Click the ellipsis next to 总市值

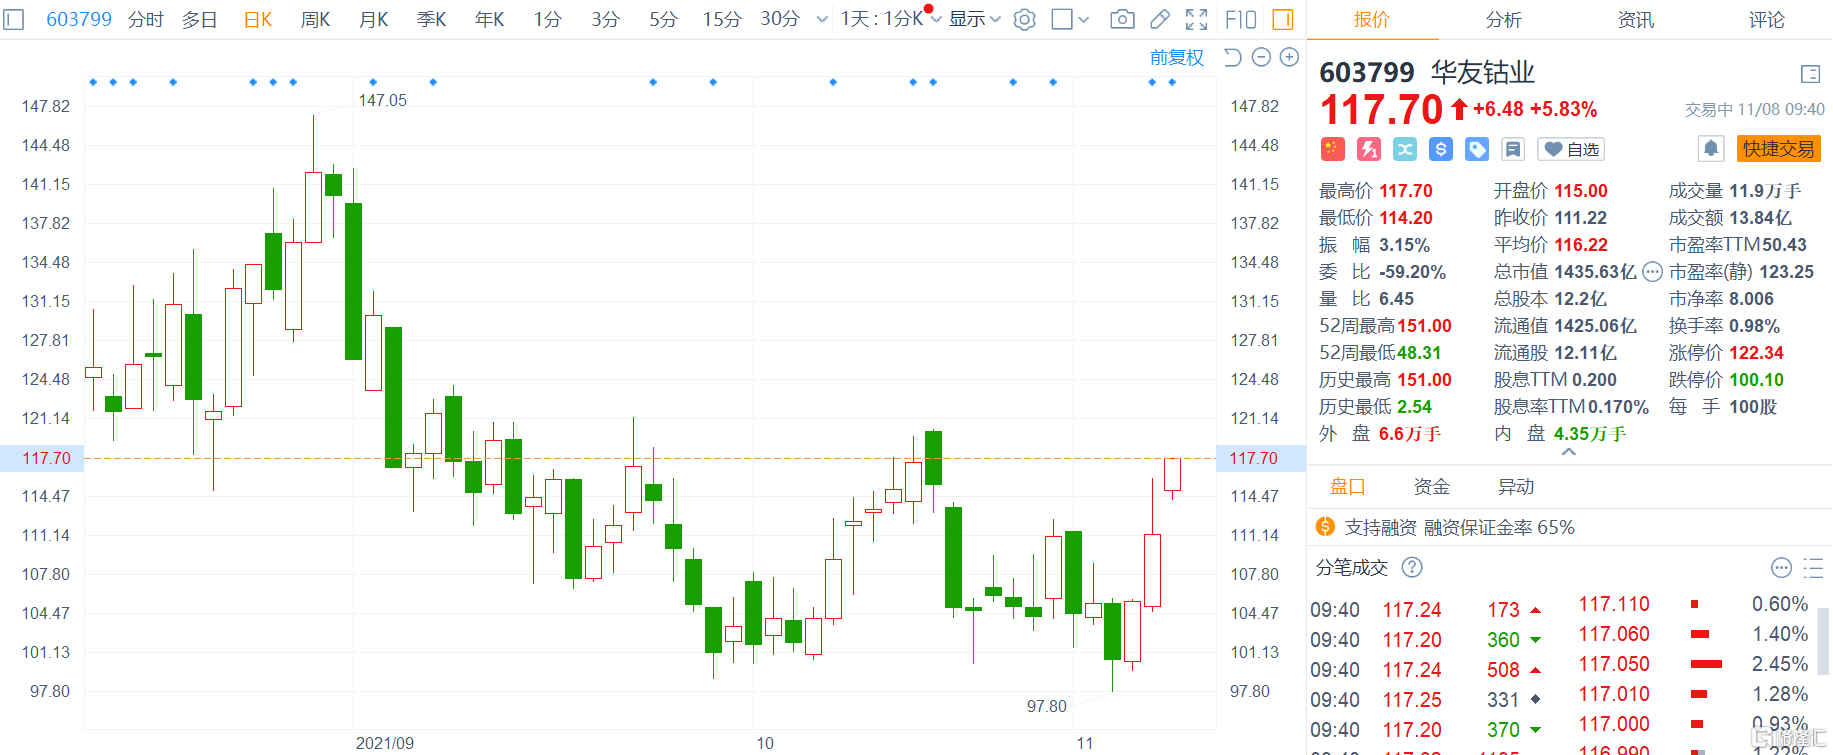click(x=1652, y=271)
